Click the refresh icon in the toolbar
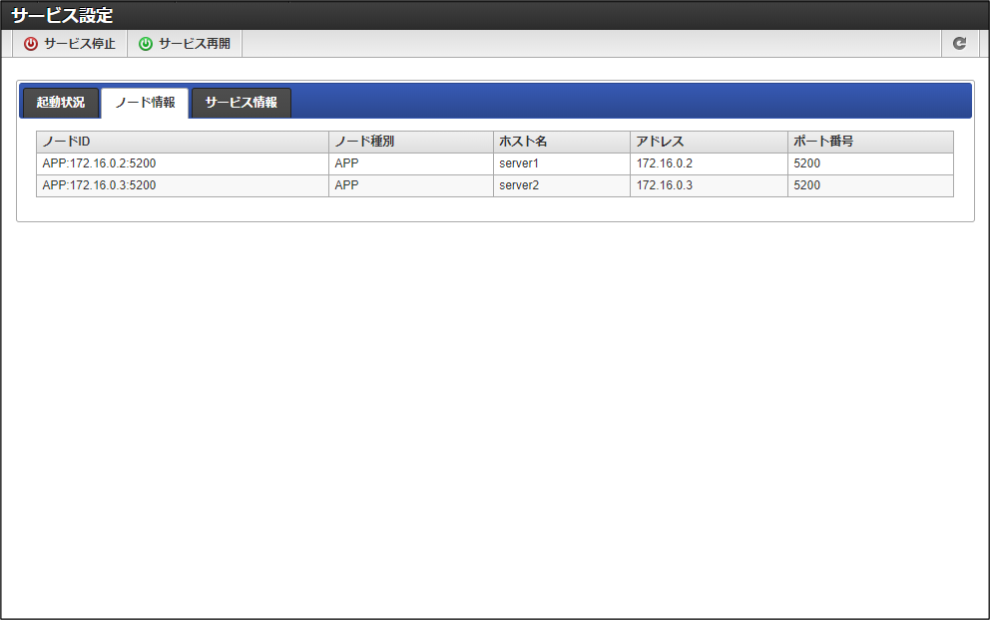Image resolution: width=990 pixels, height=620 pixels. pyautogui.click(x=959, y=43)
